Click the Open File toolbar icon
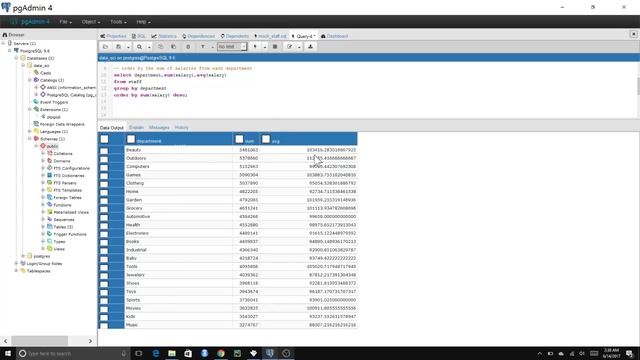640x360 pixels. pyautogui.click(x=105, y=47)
